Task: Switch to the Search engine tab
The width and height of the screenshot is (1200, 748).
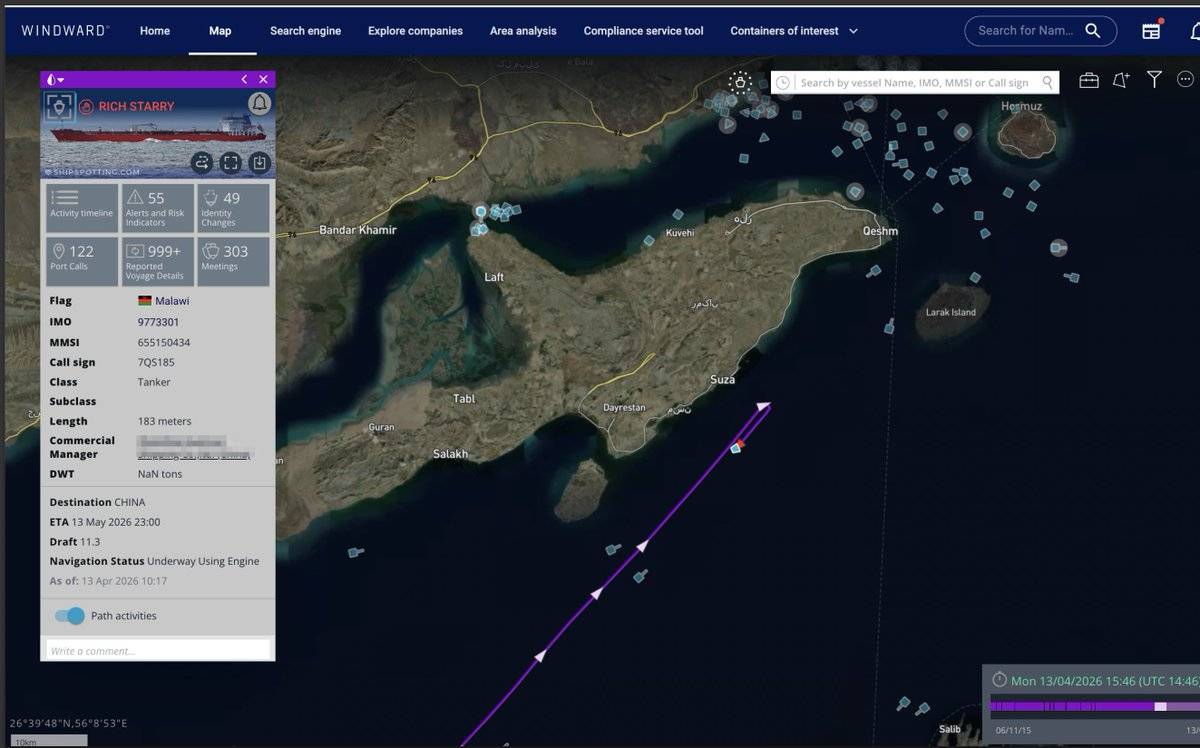Action: [x=305, y=31]
